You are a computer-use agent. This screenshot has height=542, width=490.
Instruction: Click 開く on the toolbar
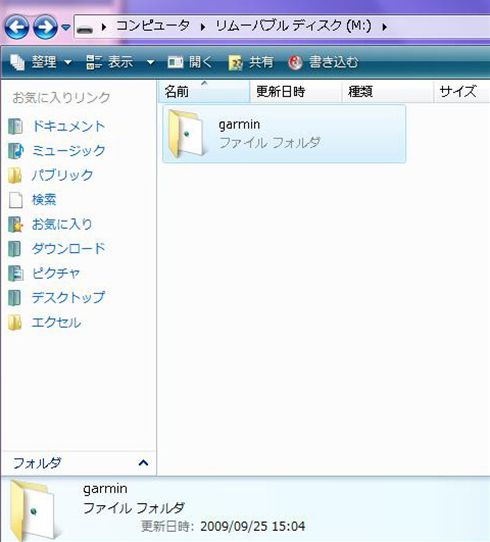point(190,62)
